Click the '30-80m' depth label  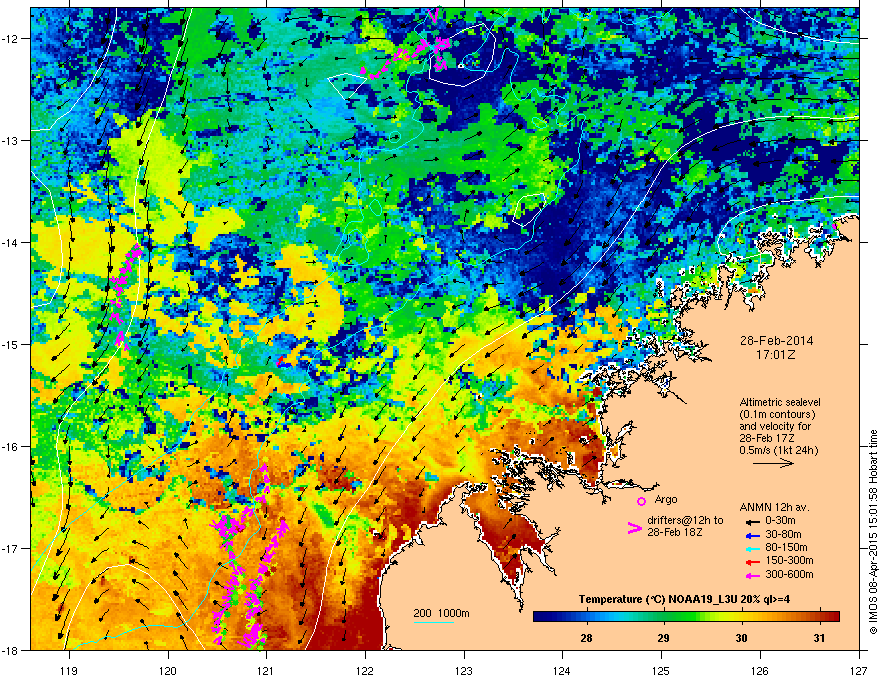(783, 535)
